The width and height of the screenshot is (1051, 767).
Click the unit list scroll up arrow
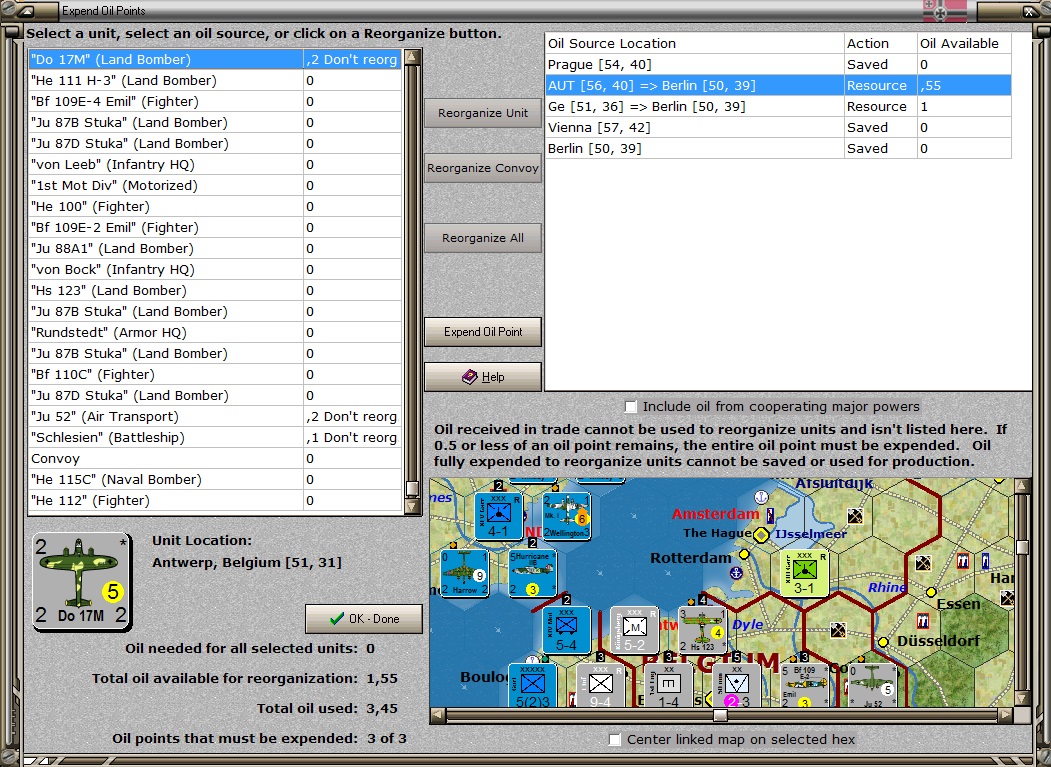click(x=412, y=57)
